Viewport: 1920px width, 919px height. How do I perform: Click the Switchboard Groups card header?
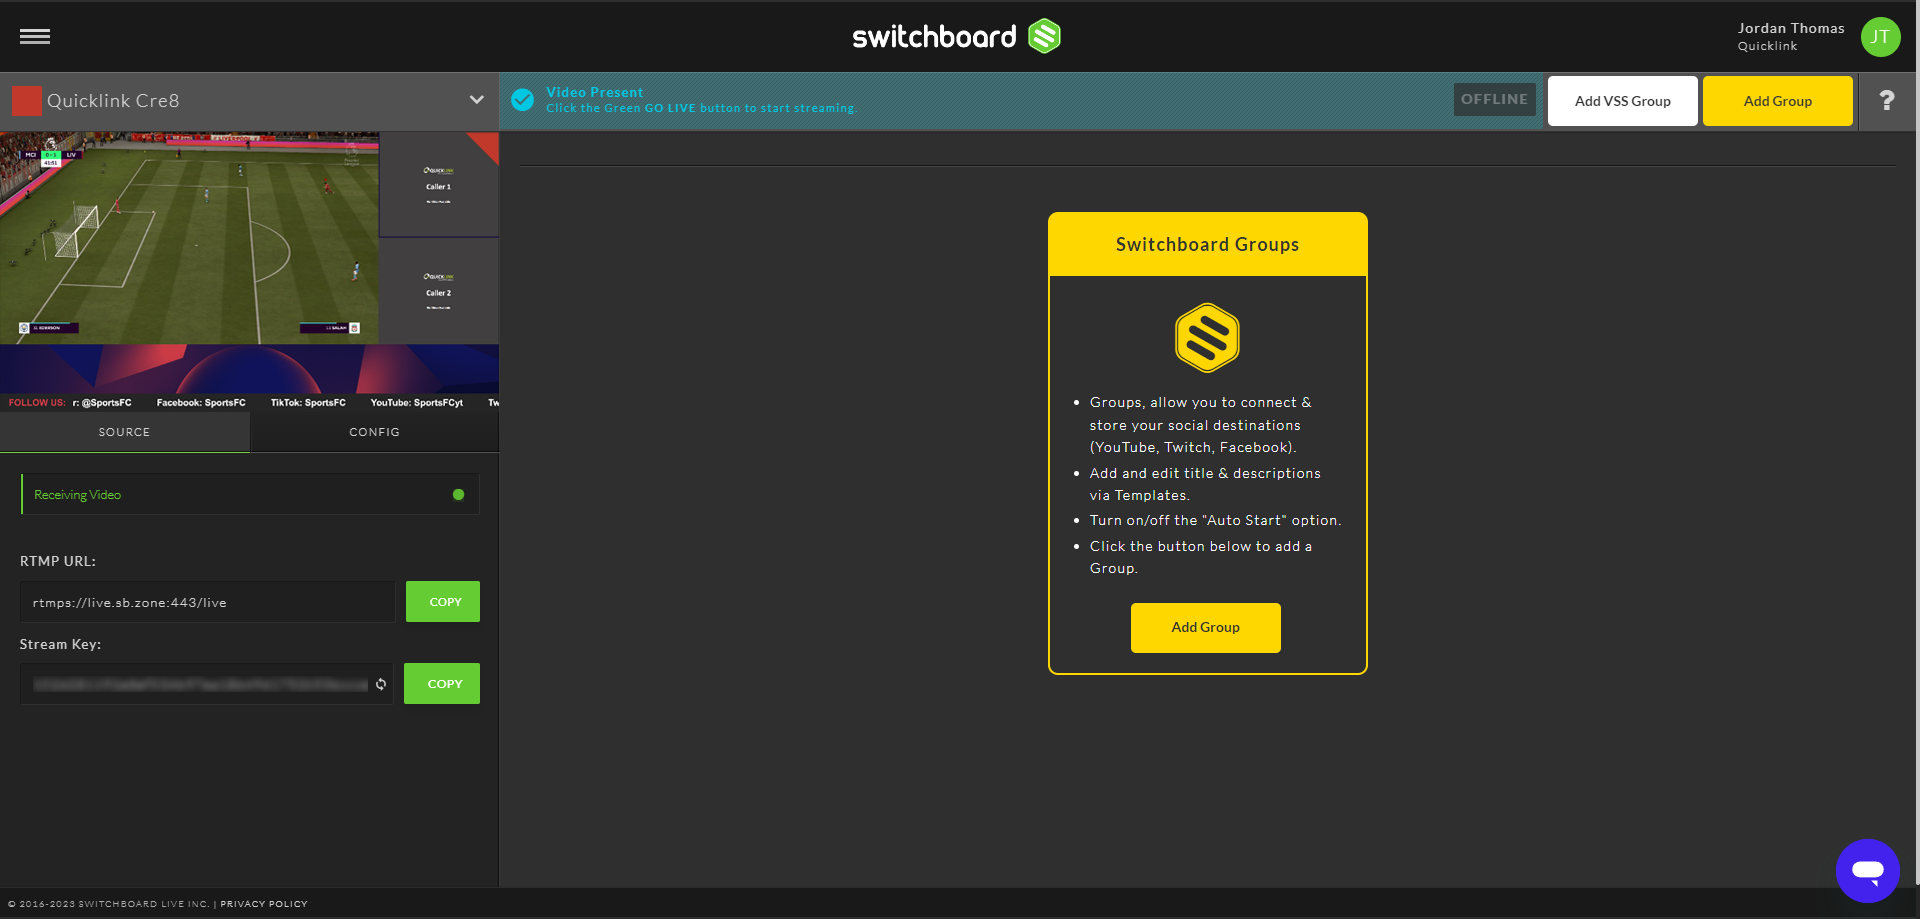tap(1207, 244)
